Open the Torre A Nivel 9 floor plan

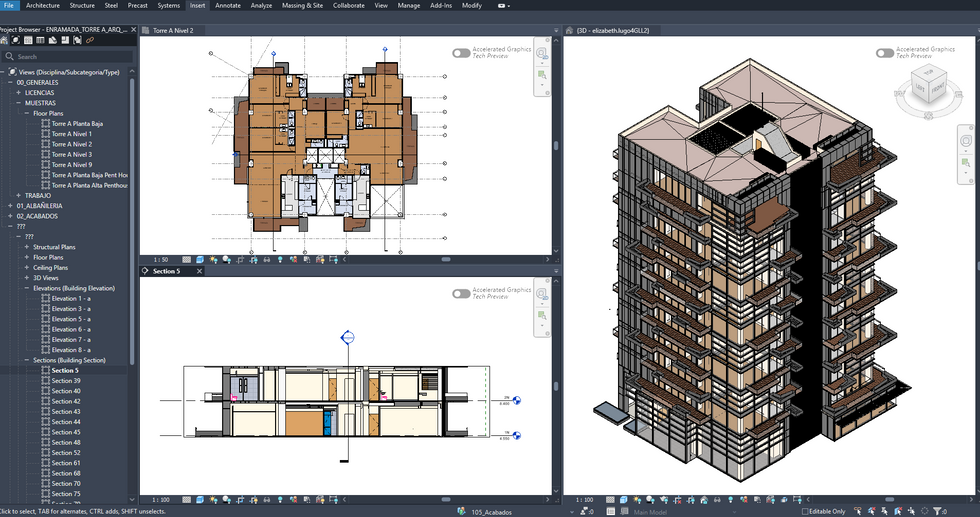point(71,165)
